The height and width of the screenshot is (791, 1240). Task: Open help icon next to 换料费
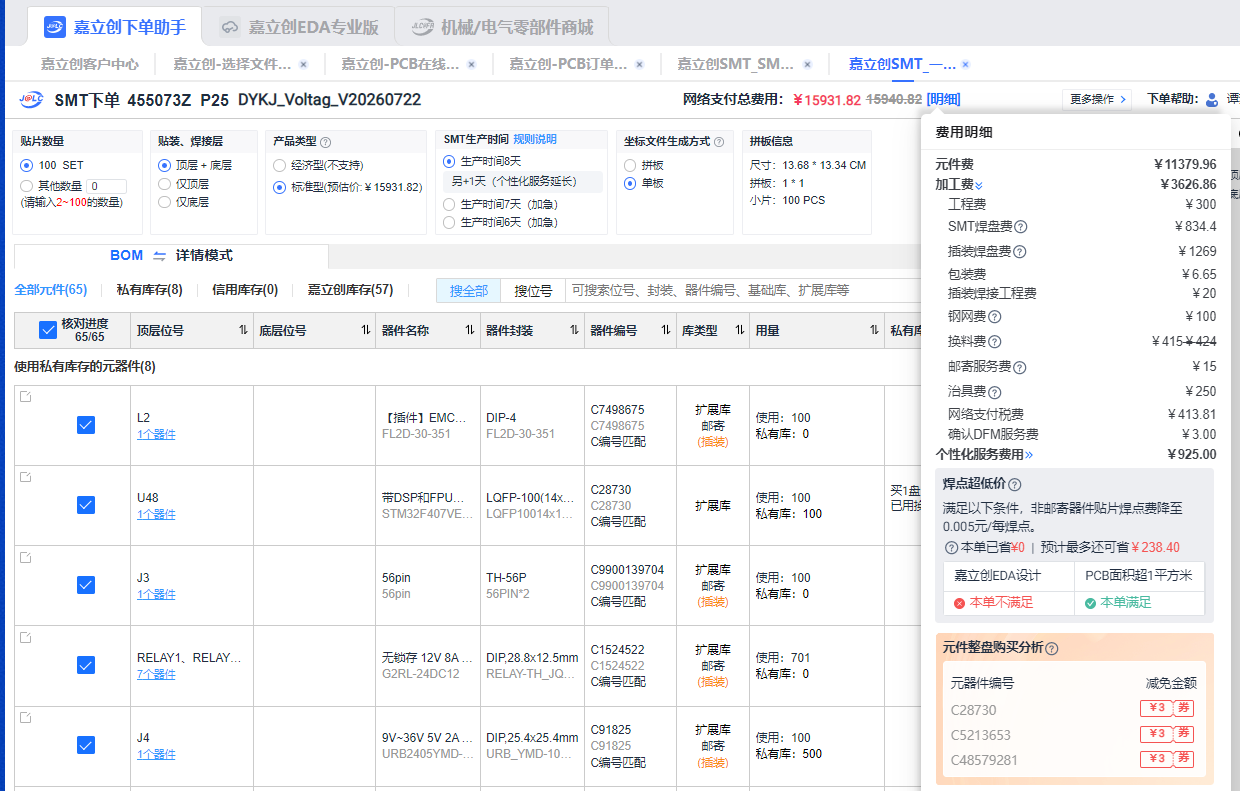994,342
